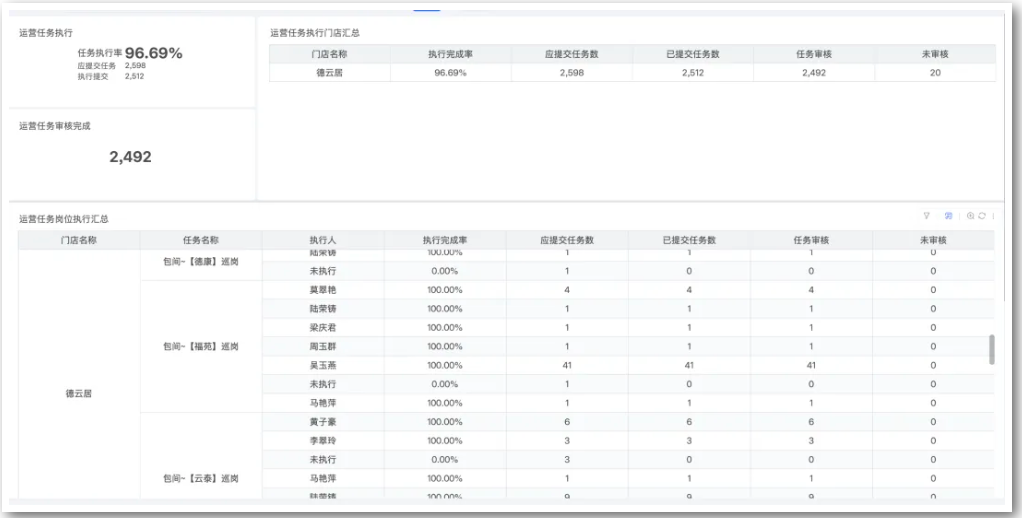
Task: Select the 吴玉燕 executor row
Action: 322,366
